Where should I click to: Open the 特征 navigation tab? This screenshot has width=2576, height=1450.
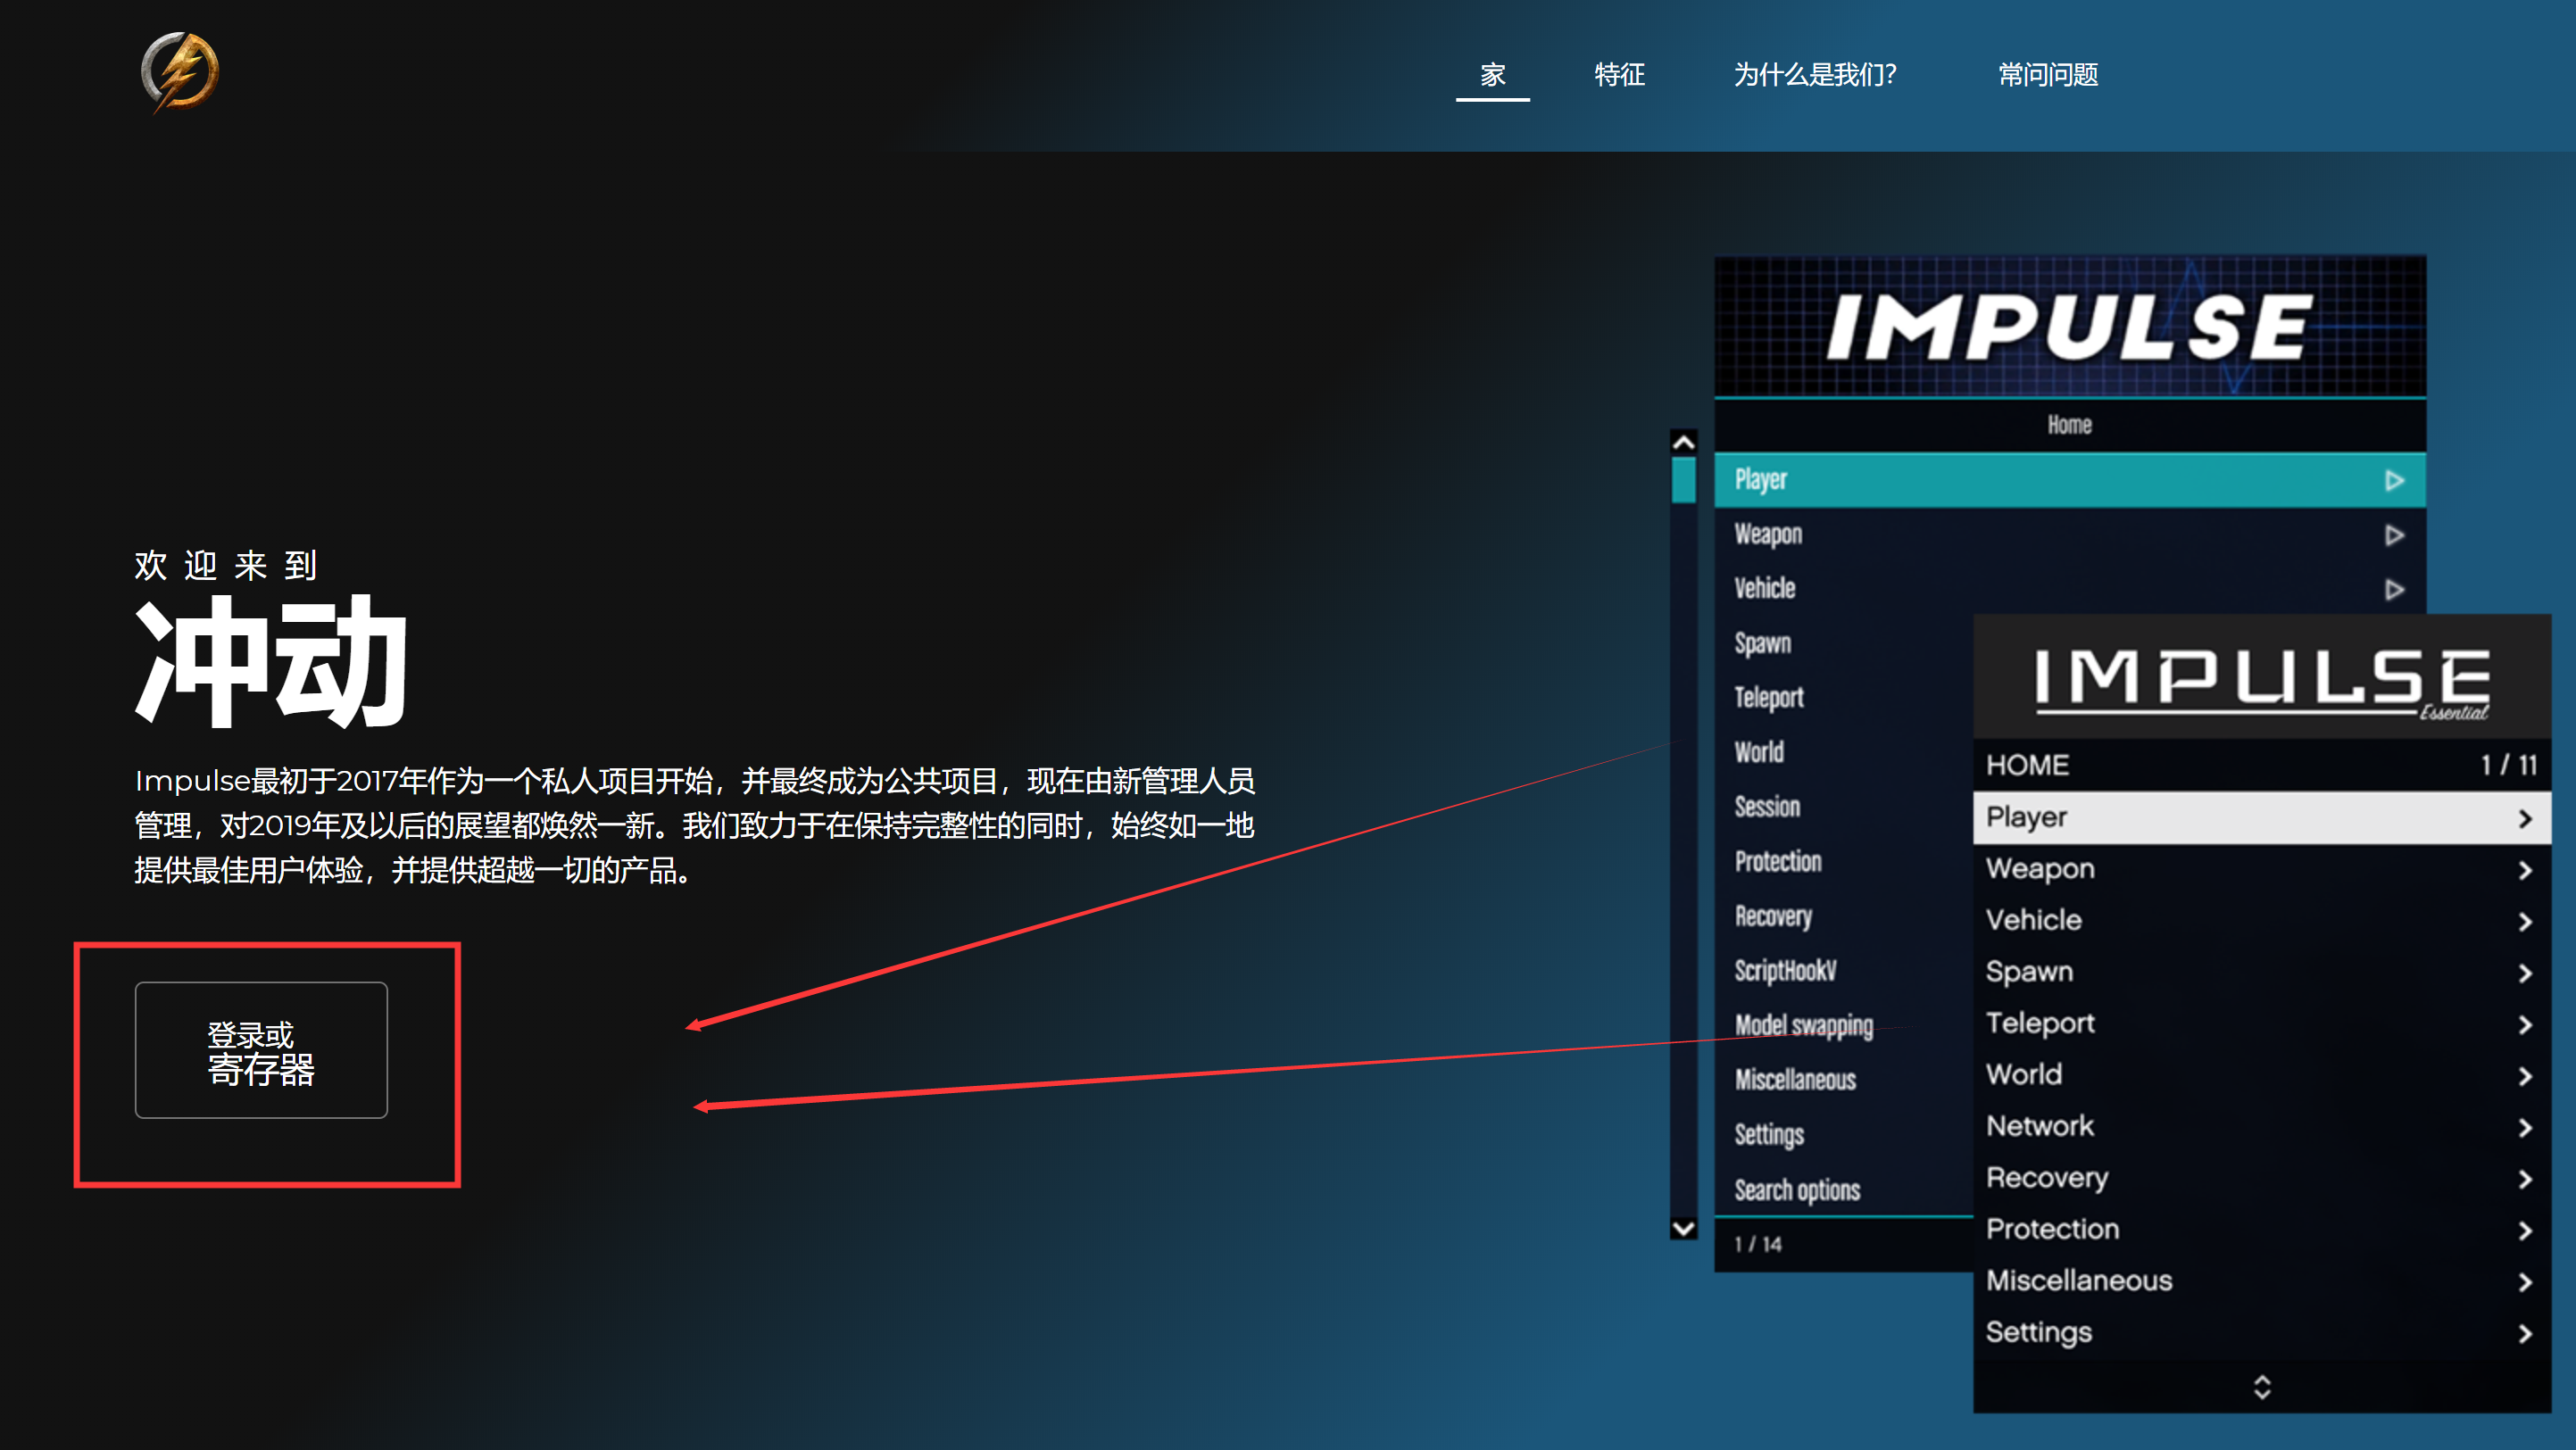pos(1619,74)
